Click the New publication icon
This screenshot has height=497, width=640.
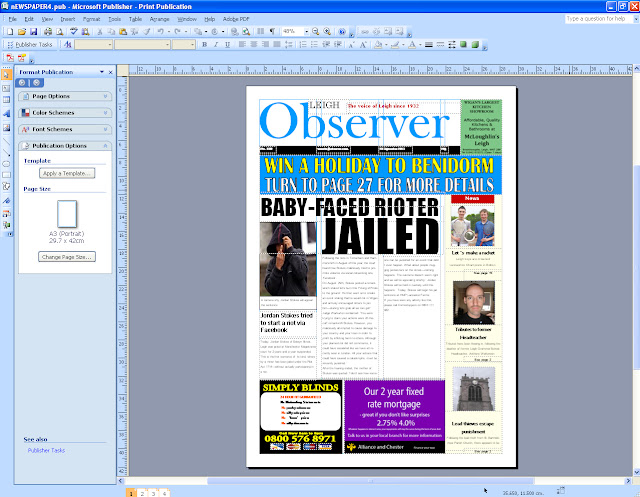[10, 31]
